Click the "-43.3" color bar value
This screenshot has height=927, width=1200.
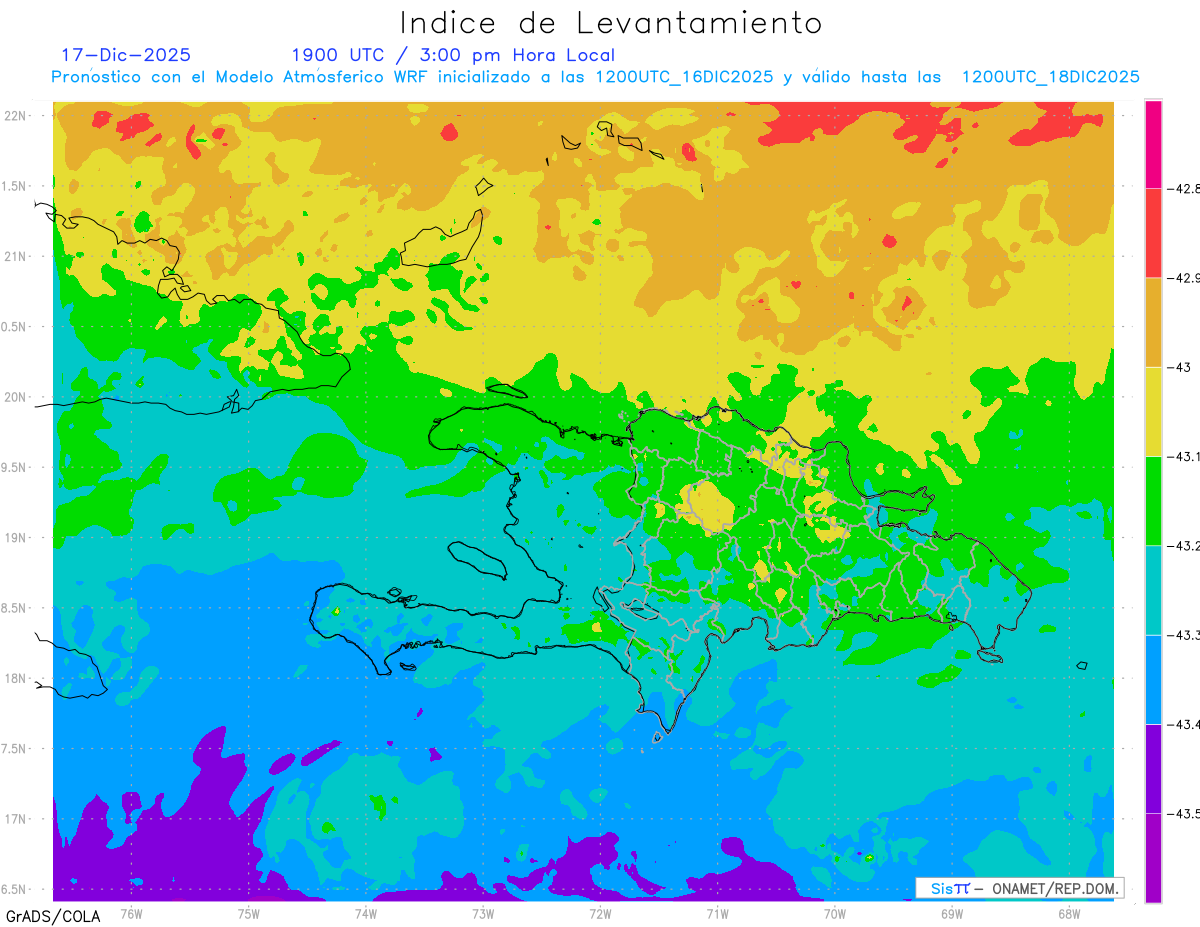tap(1182, 634)
